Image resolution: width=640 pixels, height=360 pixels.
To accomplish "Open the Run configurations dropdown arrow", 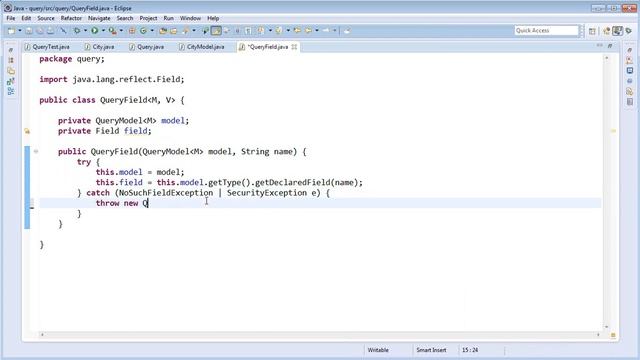I will pos(103,31).
